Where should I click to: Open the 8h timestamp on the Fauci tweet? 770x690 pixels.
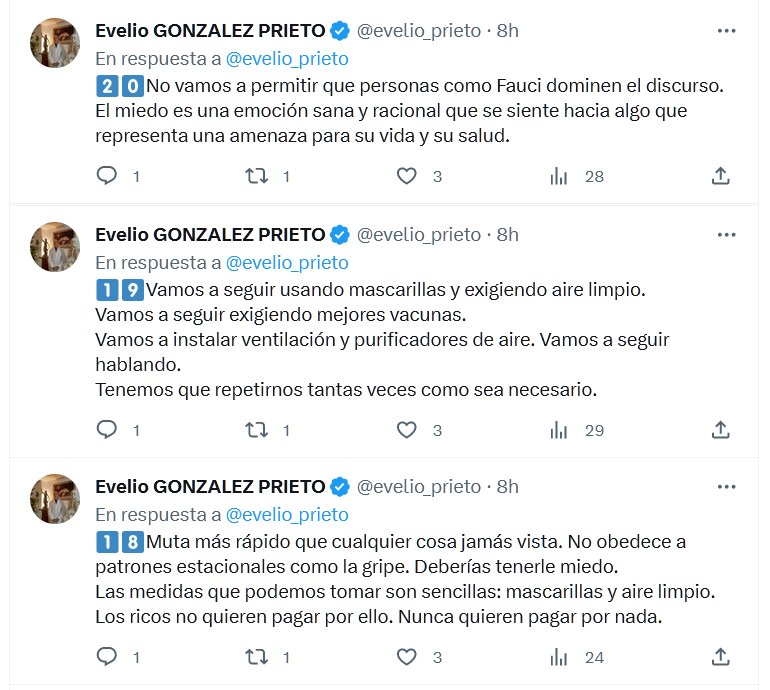508,31
